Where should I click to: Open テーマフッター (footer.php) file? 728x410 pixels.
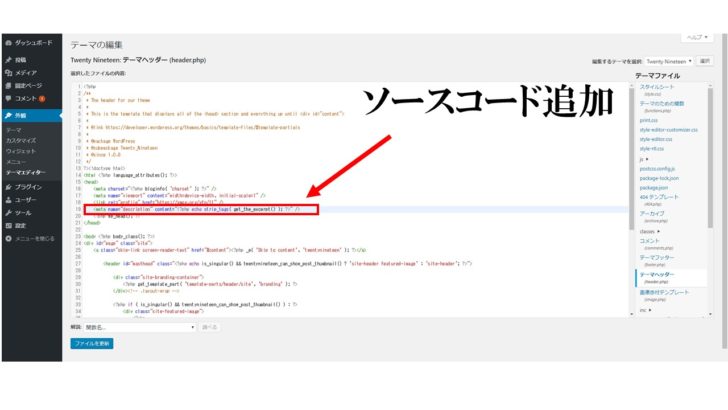tap(657, 260)
